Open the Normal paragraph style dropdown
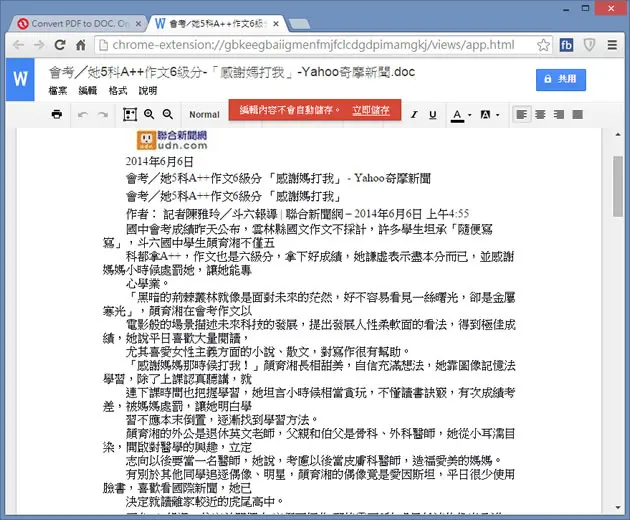The width and height of the screenshot is (630, 520). point(205,115)
